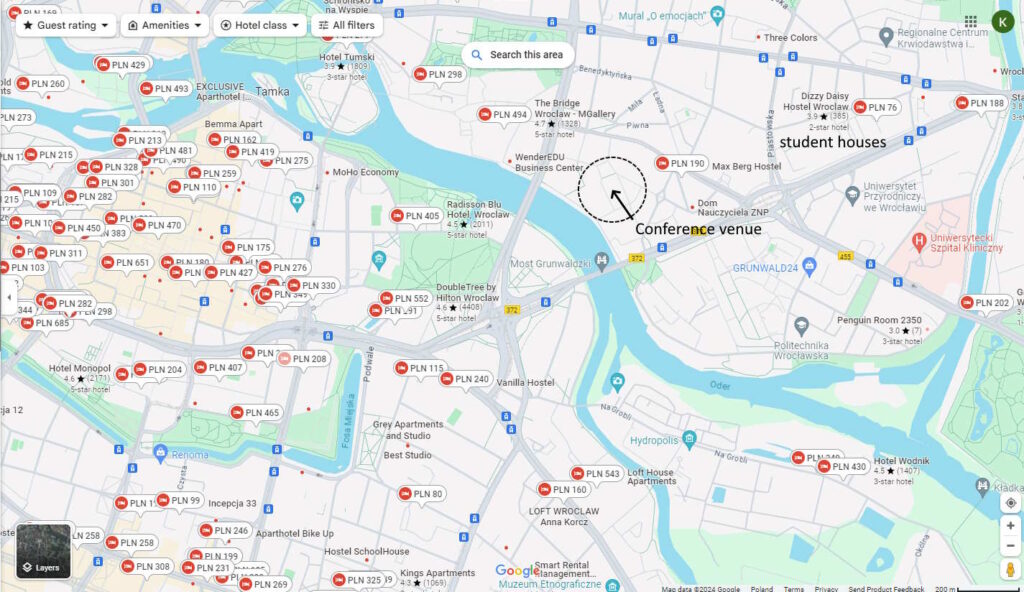Image resolution: width=1024 pixels, height=592 pixels.
Task: Open the Terms link at the bottom
Action: coord(793,589)
